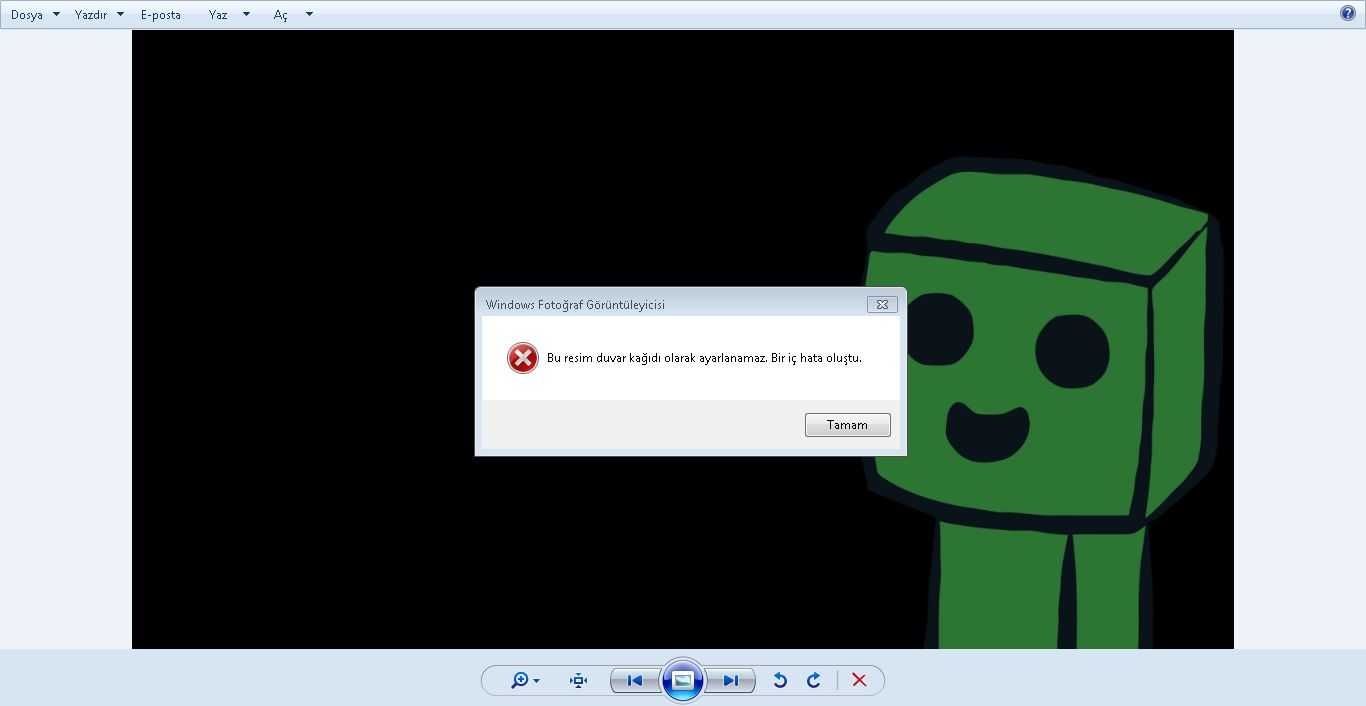Expand the Yaz dropdown arrow
The width and height of the screenshot is (1366, 706).
pos(246,14)
